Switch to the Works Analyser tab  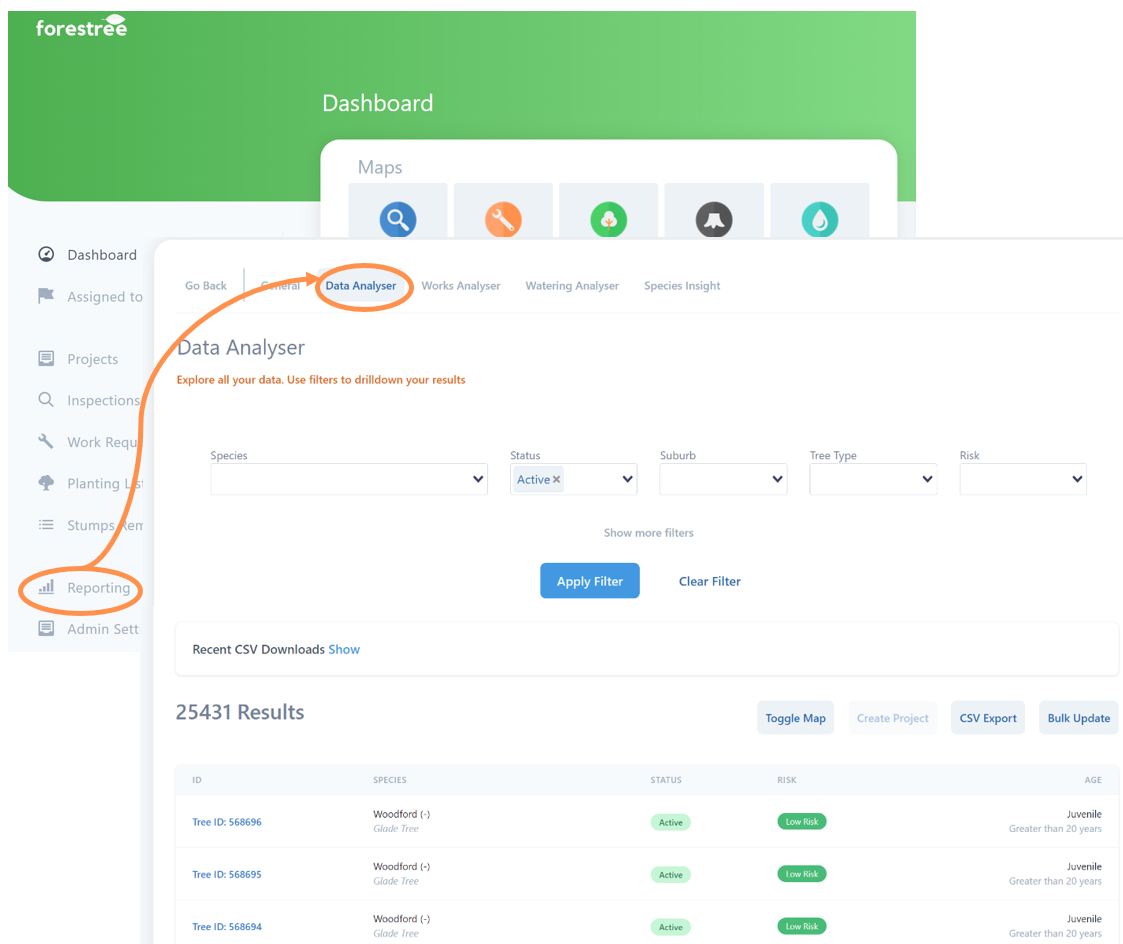461,285
